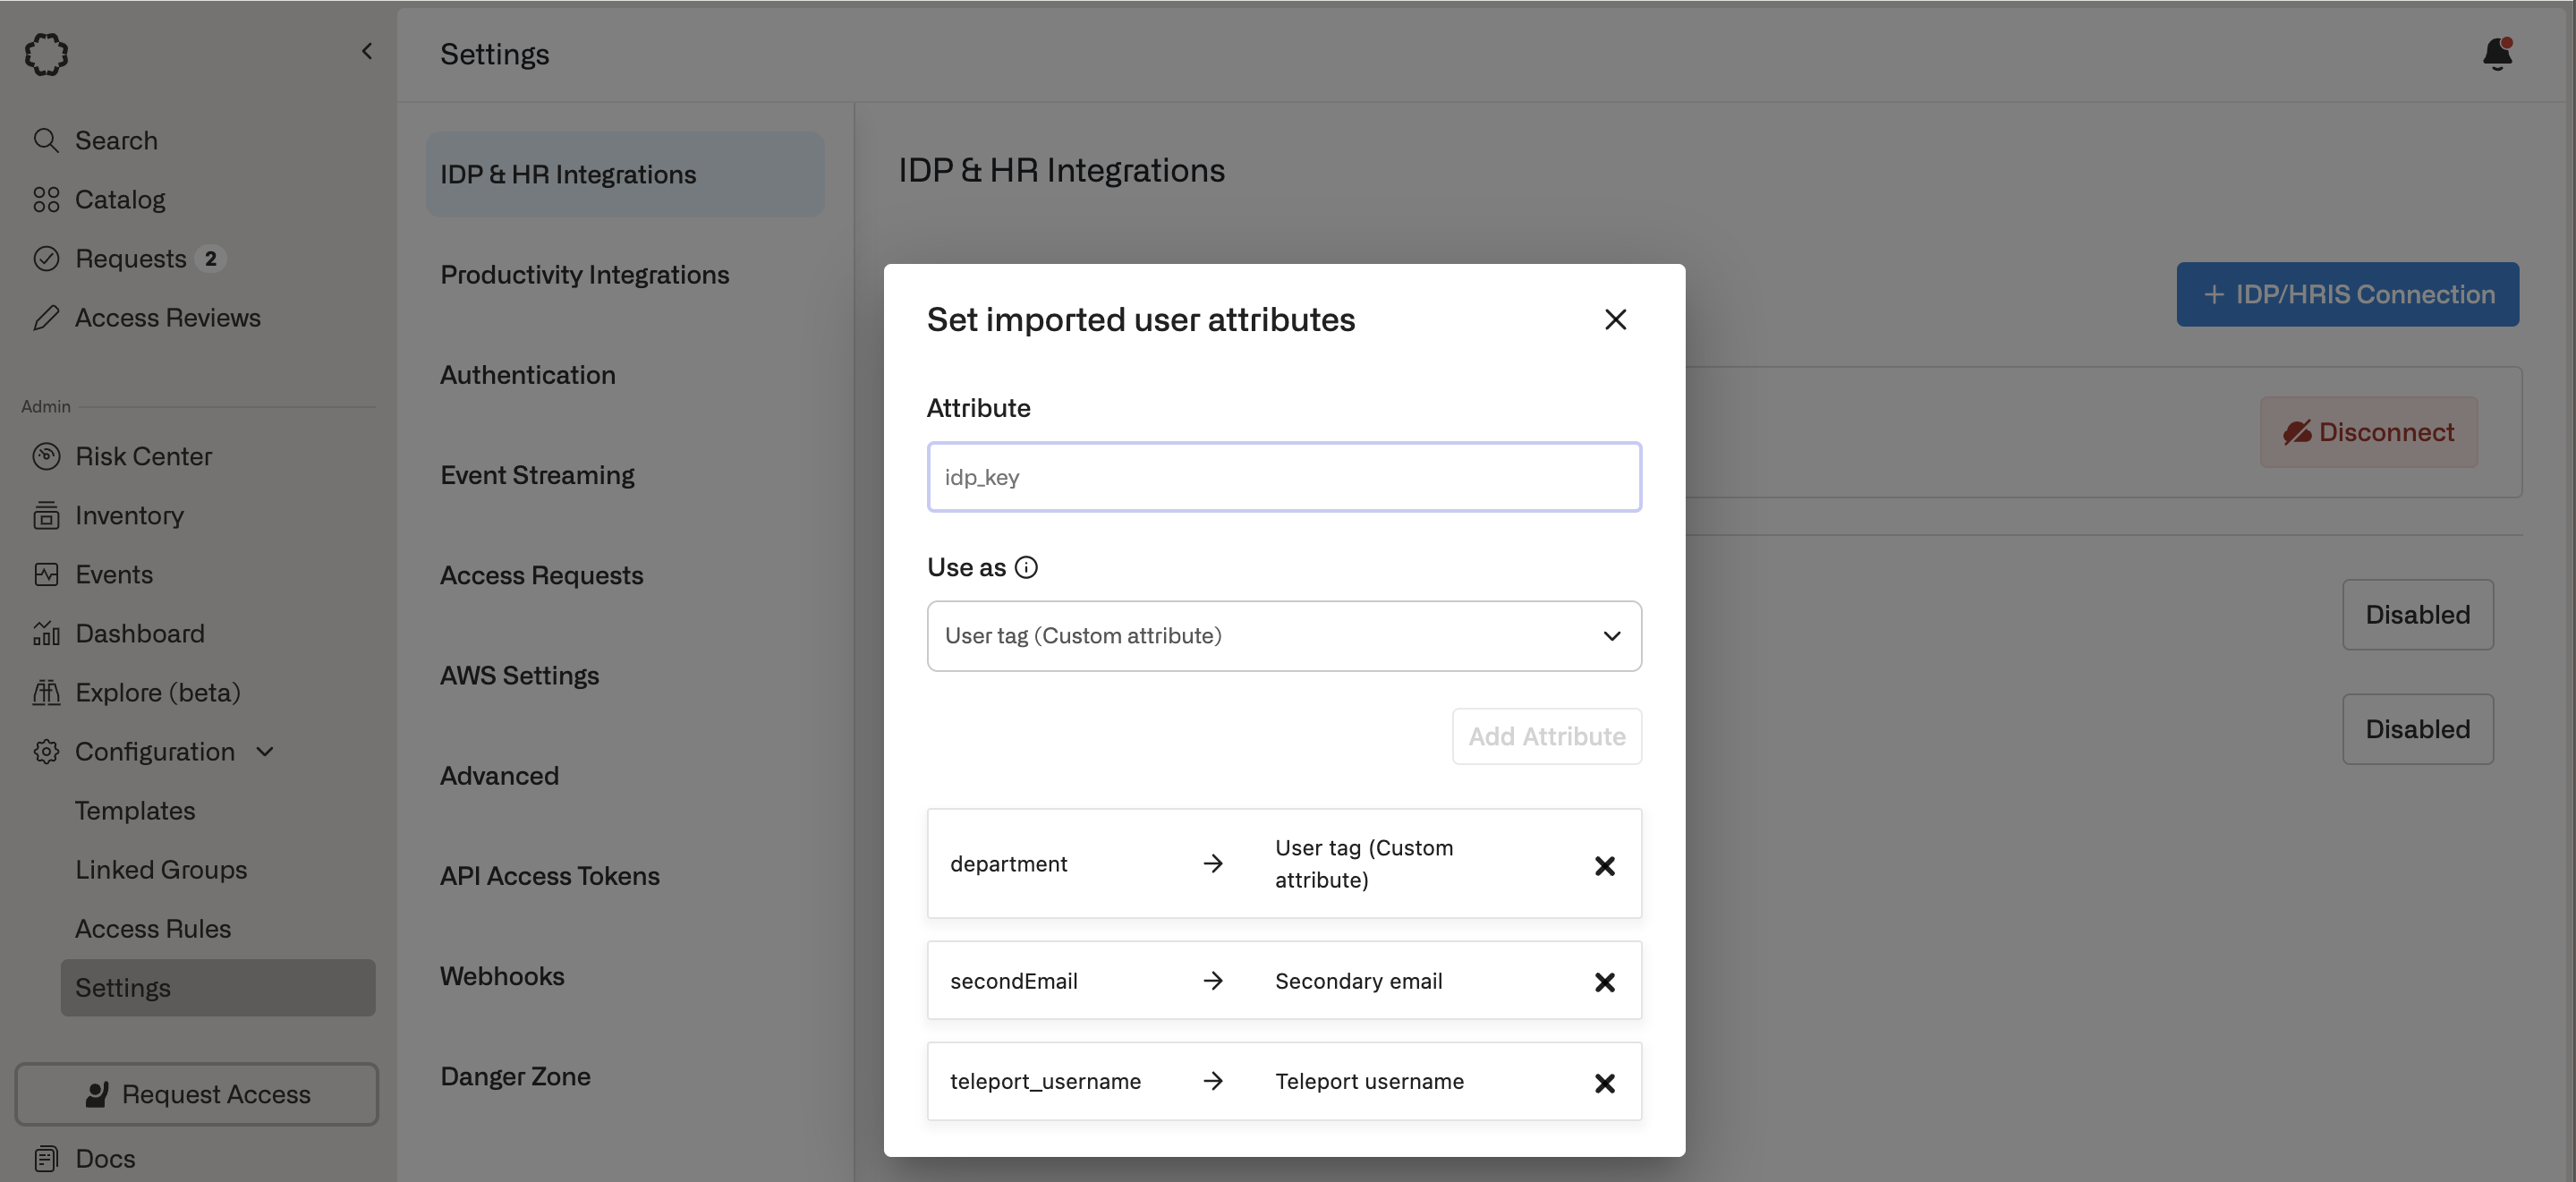Open Event Streaming settings
The width and height of the screenshot is (2576, 1182).
coord(537,475)
